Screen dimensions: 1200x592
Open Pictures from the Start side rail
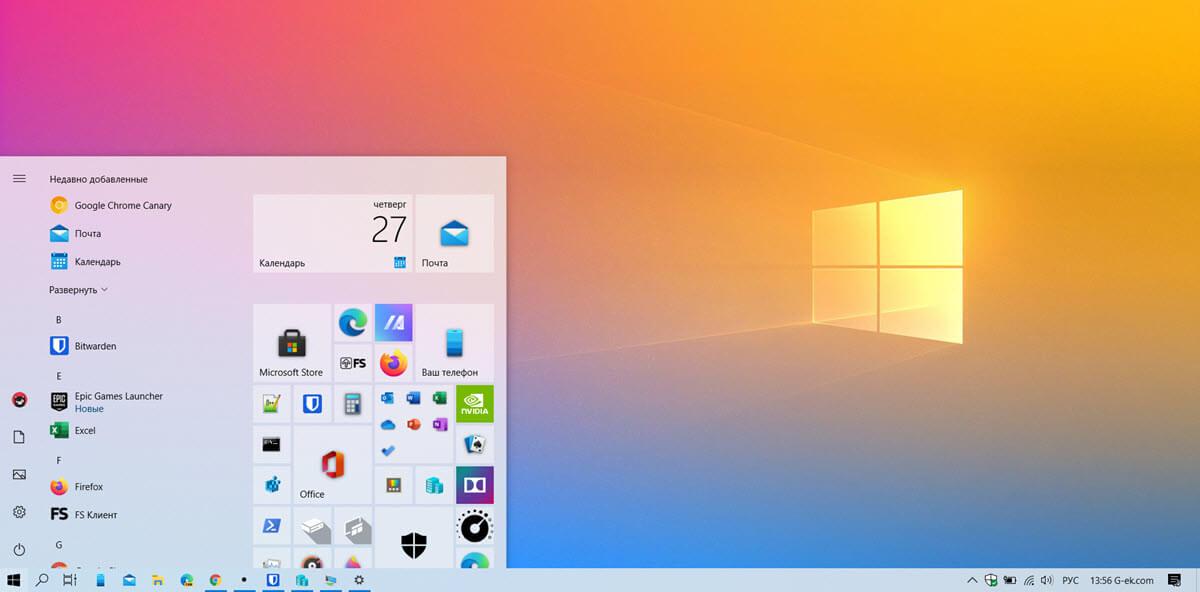(19, 474)
